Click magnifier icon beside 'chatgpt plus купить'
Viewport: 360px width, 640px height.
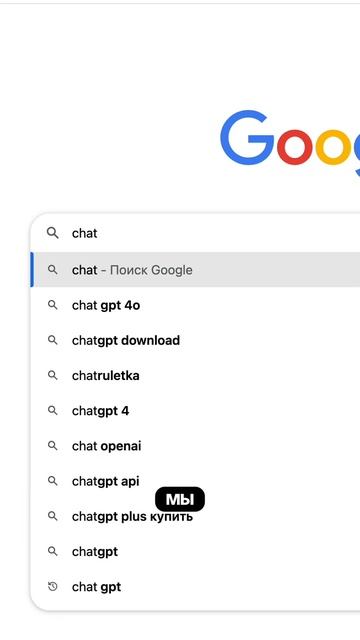click(x=53, y=516)
